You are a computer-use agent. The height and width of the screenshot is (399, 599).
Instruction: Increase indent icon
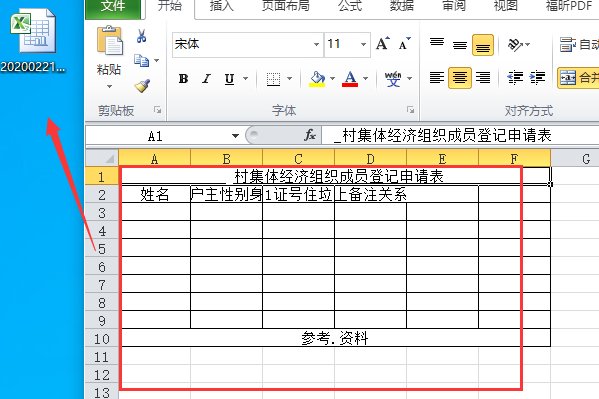click(537, 78)
